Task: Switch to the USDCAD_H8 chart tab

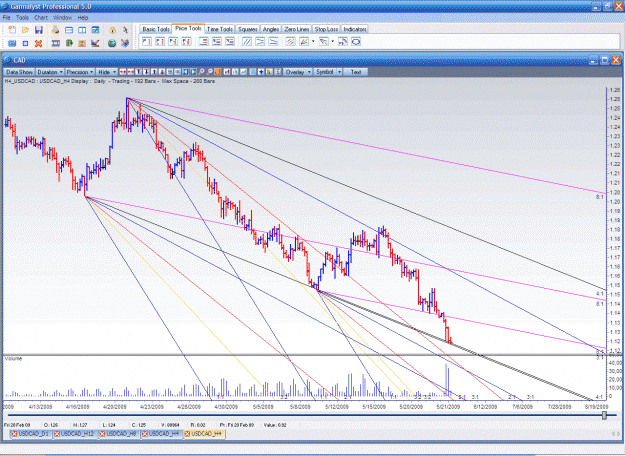Action: tap(118, 434)
